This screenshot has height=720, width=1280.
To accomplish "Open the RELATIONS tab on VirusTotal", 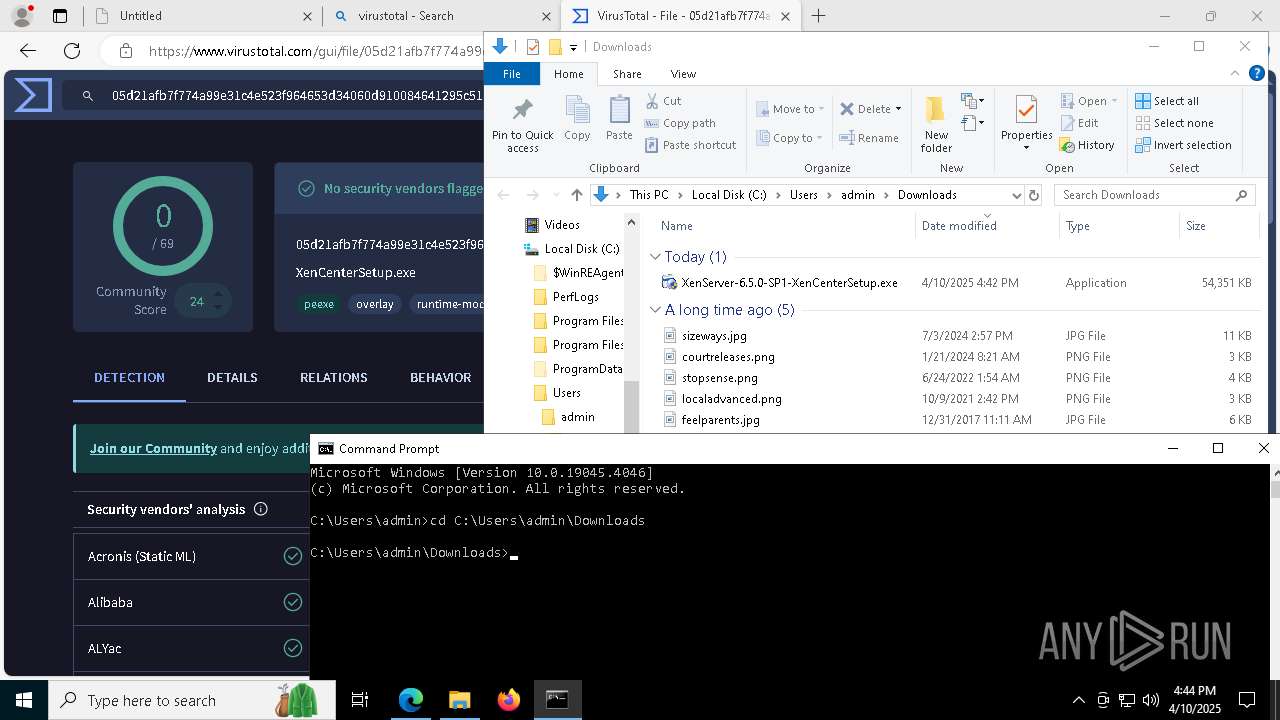I will pyautogui.click(x=334, y=377).
